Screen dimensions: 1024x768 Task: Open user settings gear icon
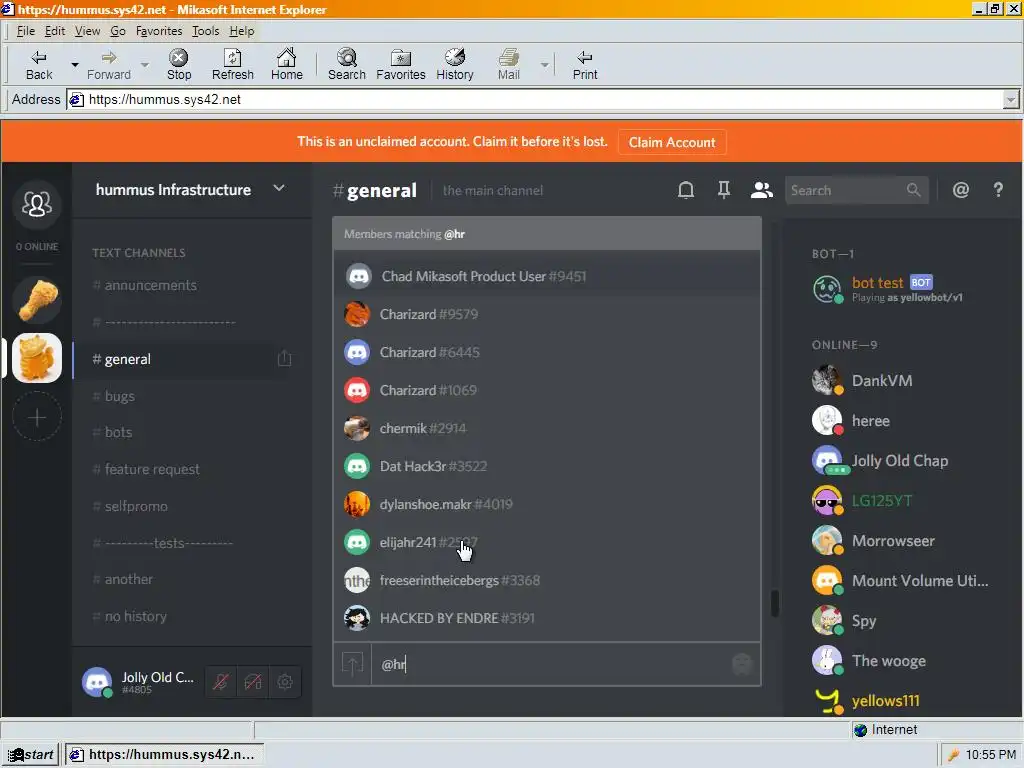[x=285, y=682]
